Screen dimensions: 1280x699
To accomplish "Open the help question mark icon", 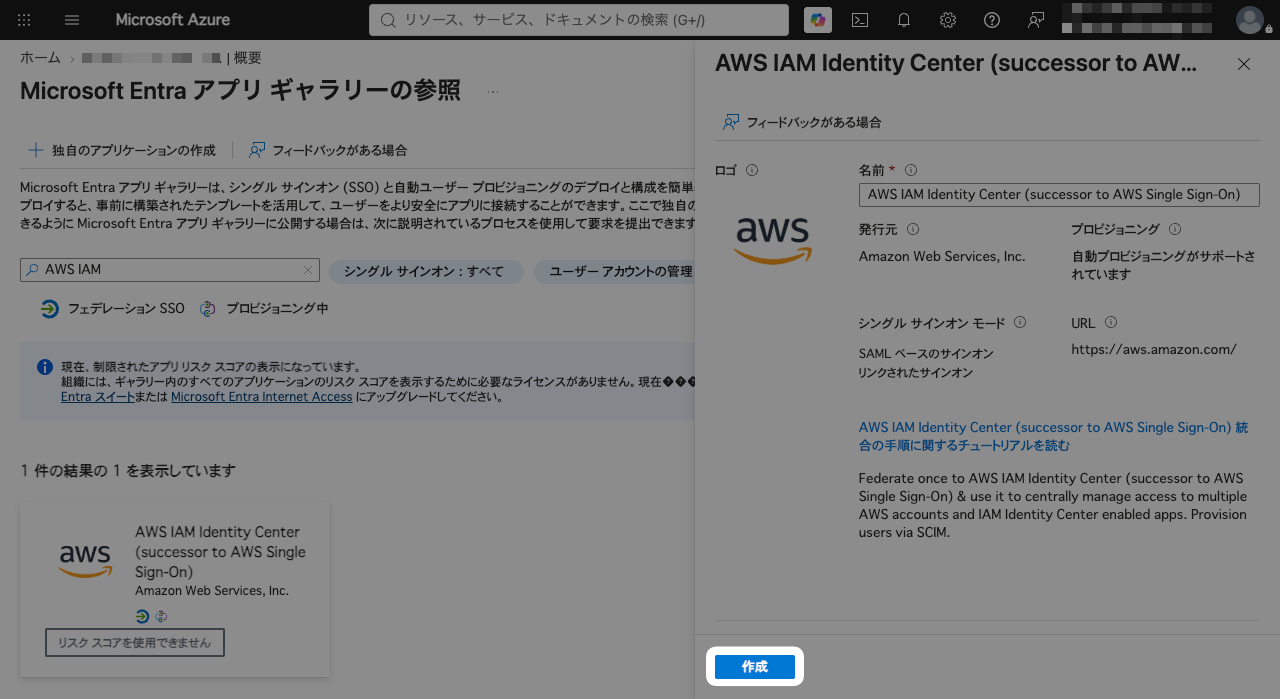I will (992, 20).
